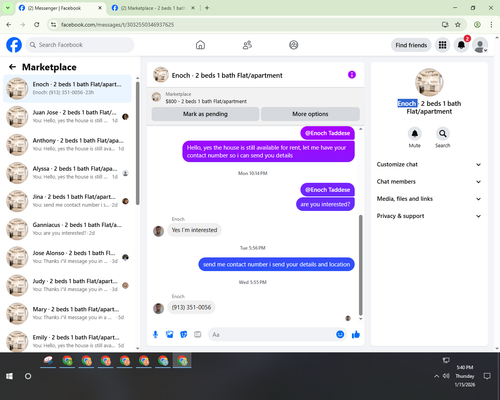This screenshot has height=400, width=500.
Task: Click the large listing photo in info panel
Action: [429, 82]
